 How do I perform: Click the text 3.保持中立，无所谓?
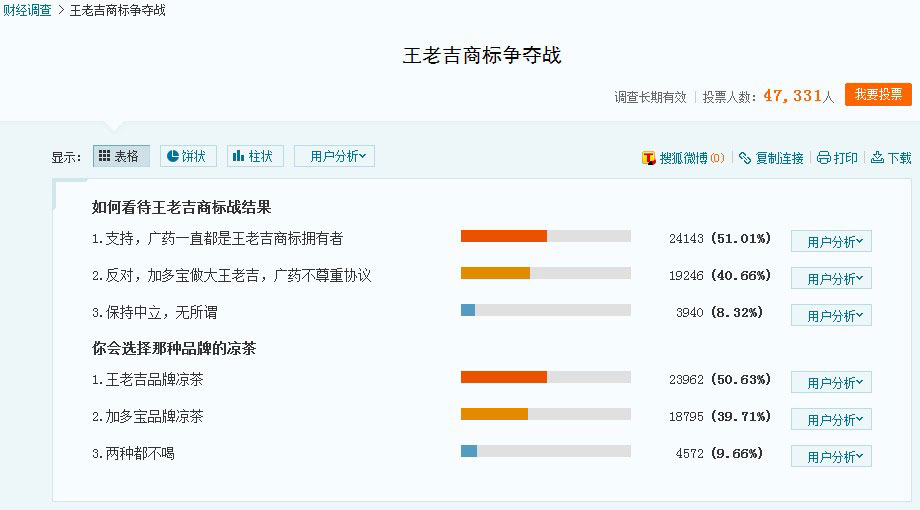click(155, 312)
